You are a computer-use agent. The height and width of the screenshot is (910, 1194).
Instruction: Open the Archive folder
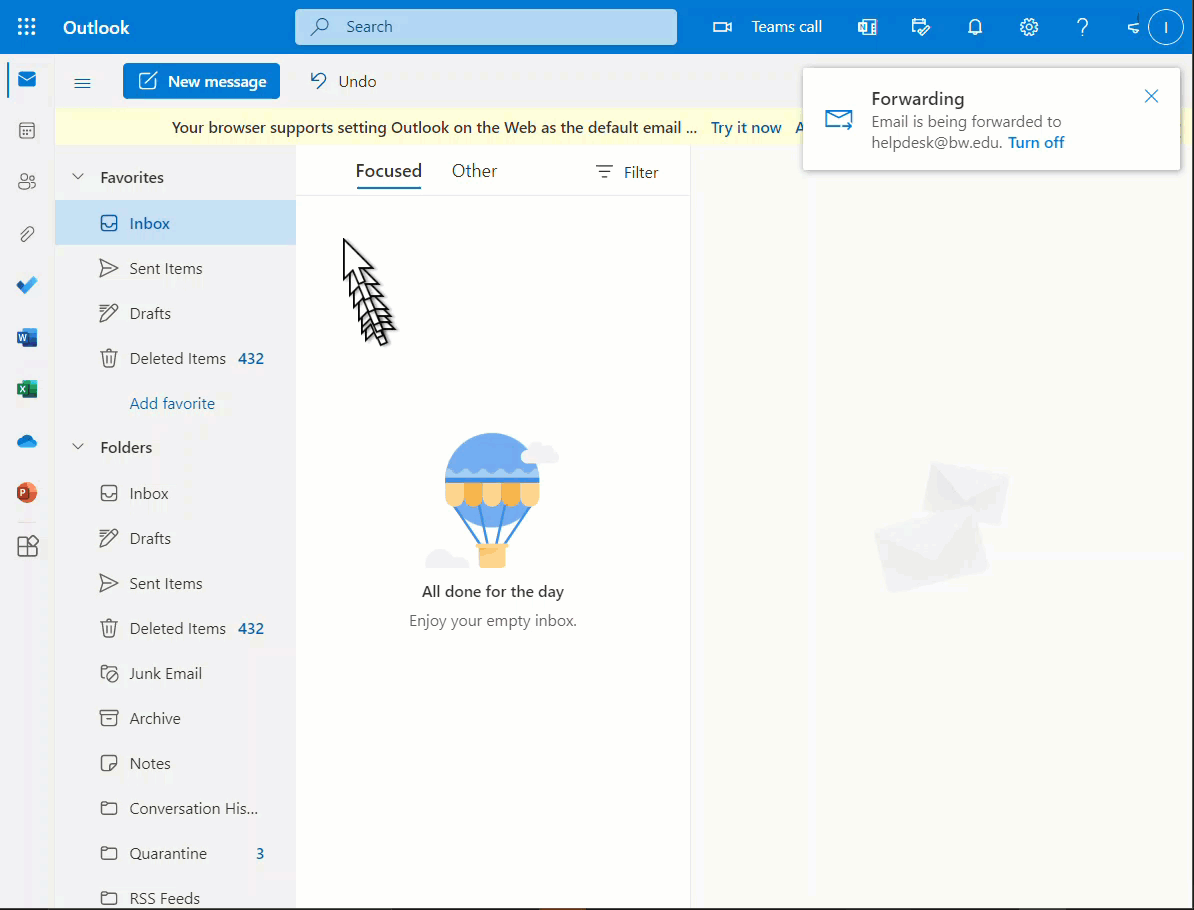coord(176,718)
